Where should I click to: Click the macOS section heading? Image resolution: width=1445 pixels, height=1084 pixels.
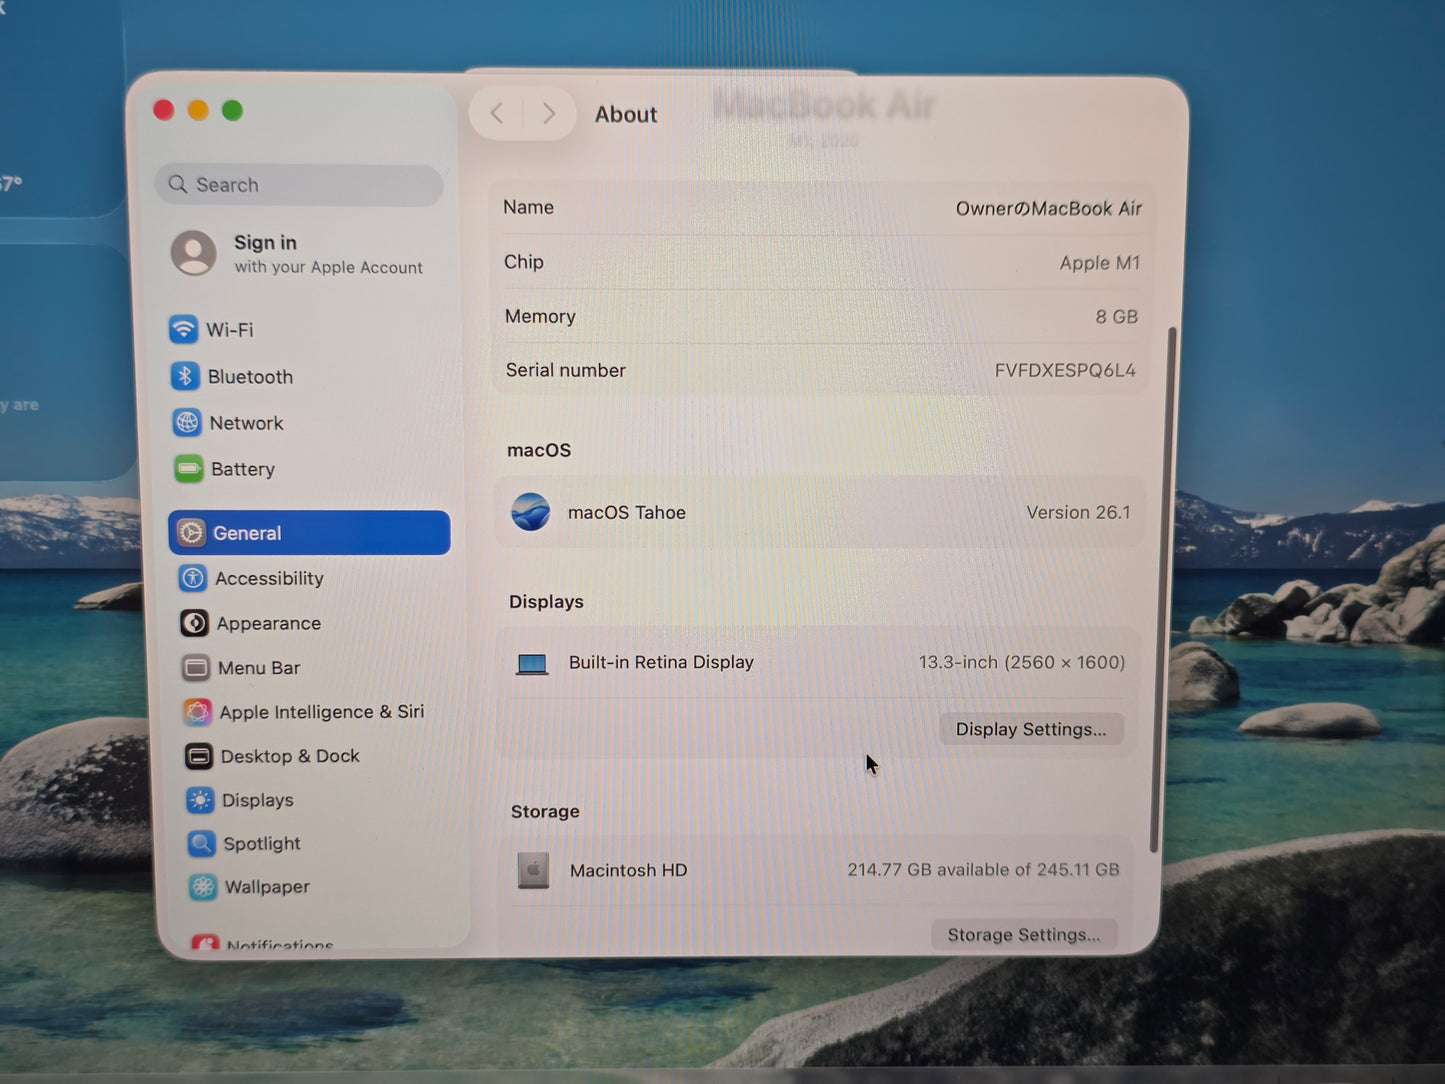539,450
